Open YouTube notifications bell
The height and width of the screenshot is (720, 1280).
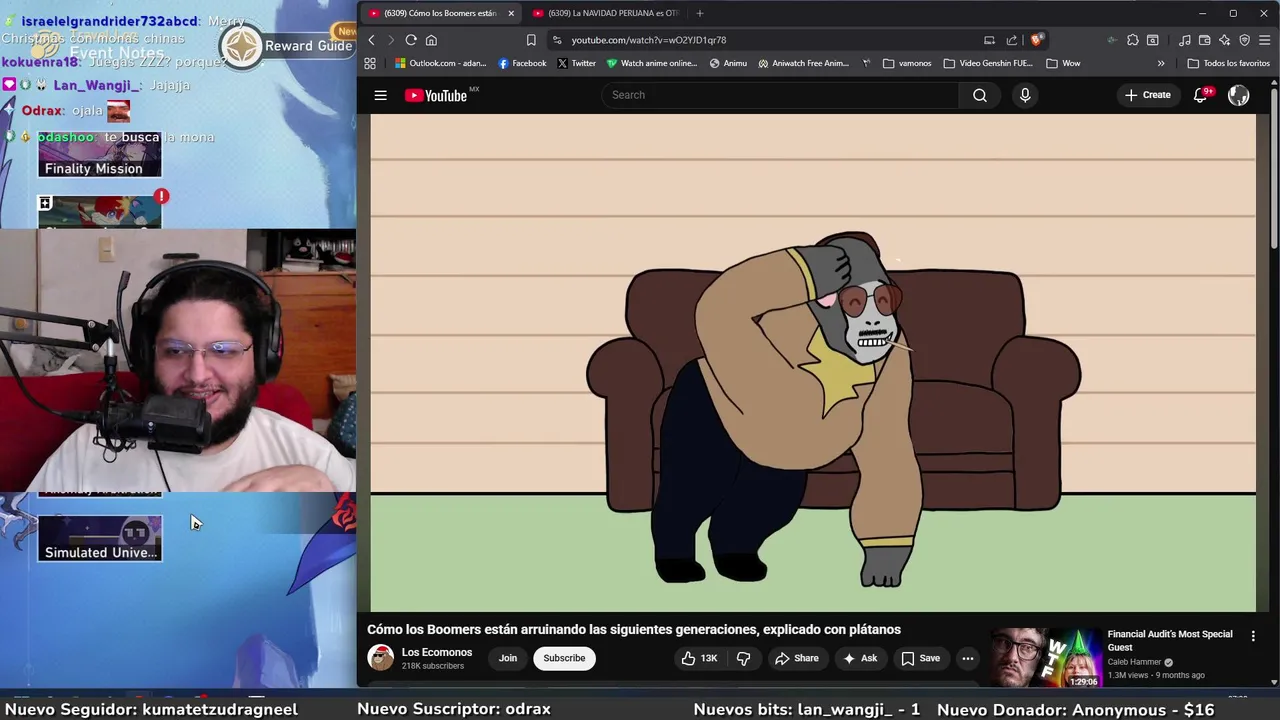(1201, 95)
